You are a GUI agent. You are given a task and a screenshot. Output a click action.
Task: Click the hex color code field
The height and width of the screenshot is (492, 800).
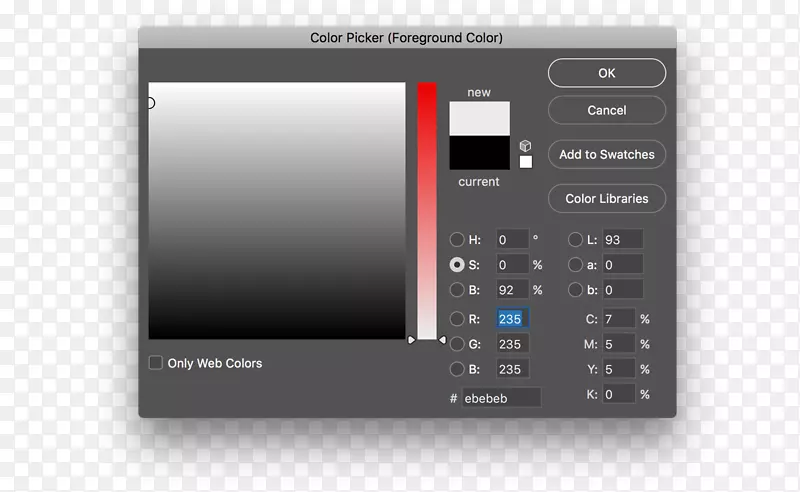pos(501,397)
